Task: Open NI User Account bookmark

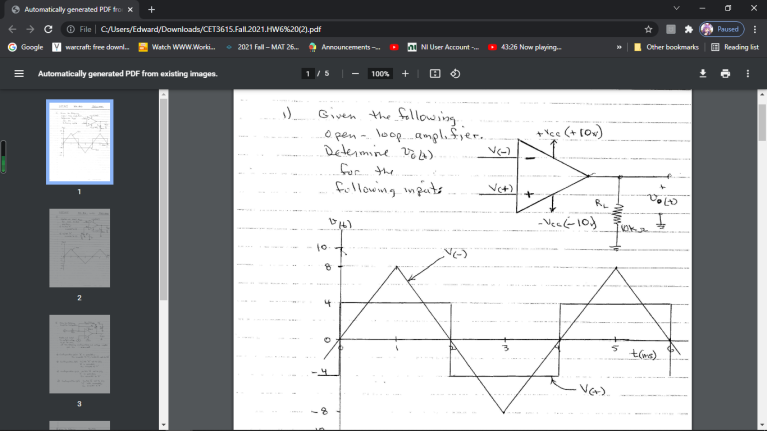Action: [444, 47]
